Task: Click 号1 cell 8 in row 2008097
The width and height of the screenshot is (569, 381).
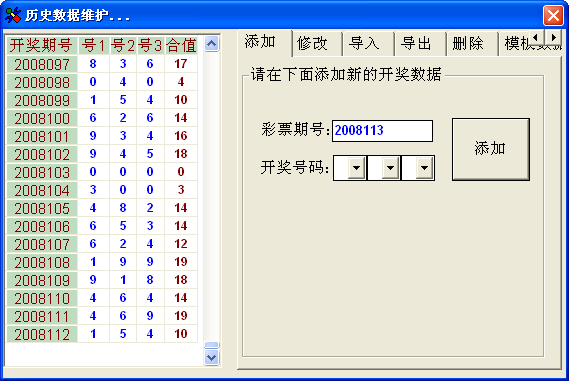Action: tap(93, 64)
